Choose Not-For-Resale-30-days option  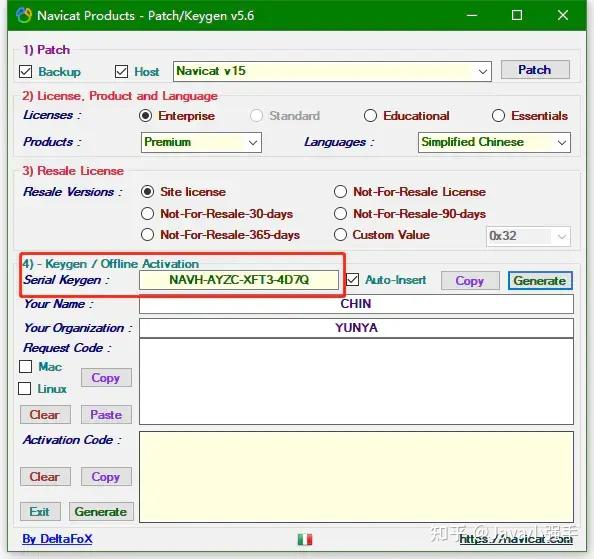pyautogui.click(x=147, y=214)
